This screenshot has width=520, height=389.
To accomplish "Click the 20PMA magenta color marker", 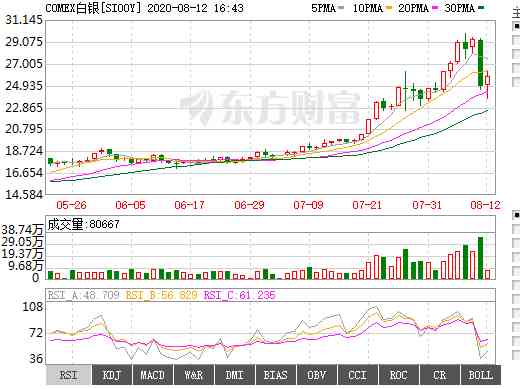I will pyautogui.click(x=435, y=7).
